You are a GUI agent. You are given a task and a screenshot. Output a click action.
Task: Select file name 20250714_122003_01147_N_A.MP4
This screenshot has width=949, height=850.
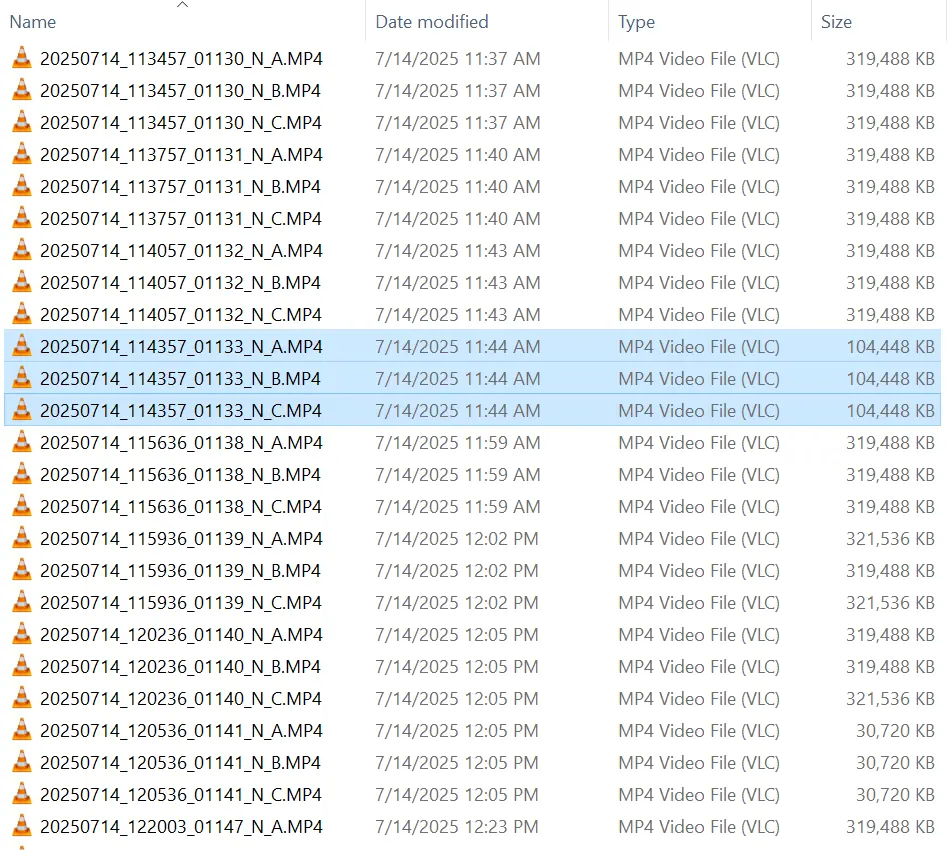click(x=181, y=827)
